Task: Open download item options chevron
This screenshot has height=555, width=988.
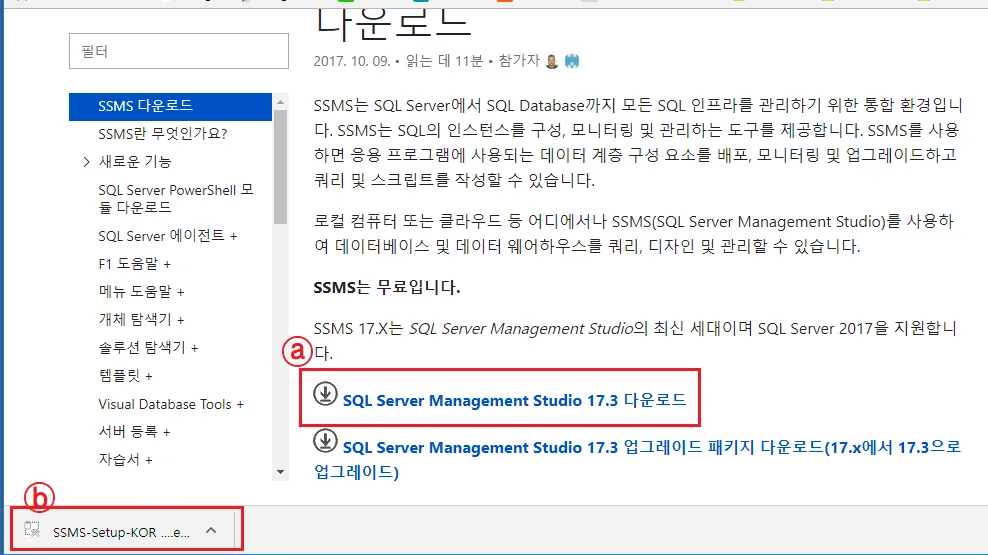Action: tap(211, 531)
